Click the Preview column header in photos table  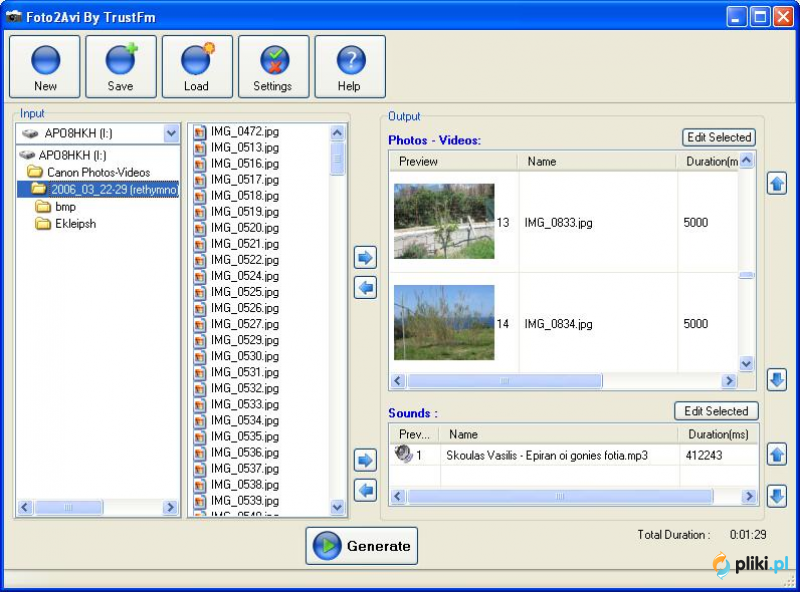454,162
